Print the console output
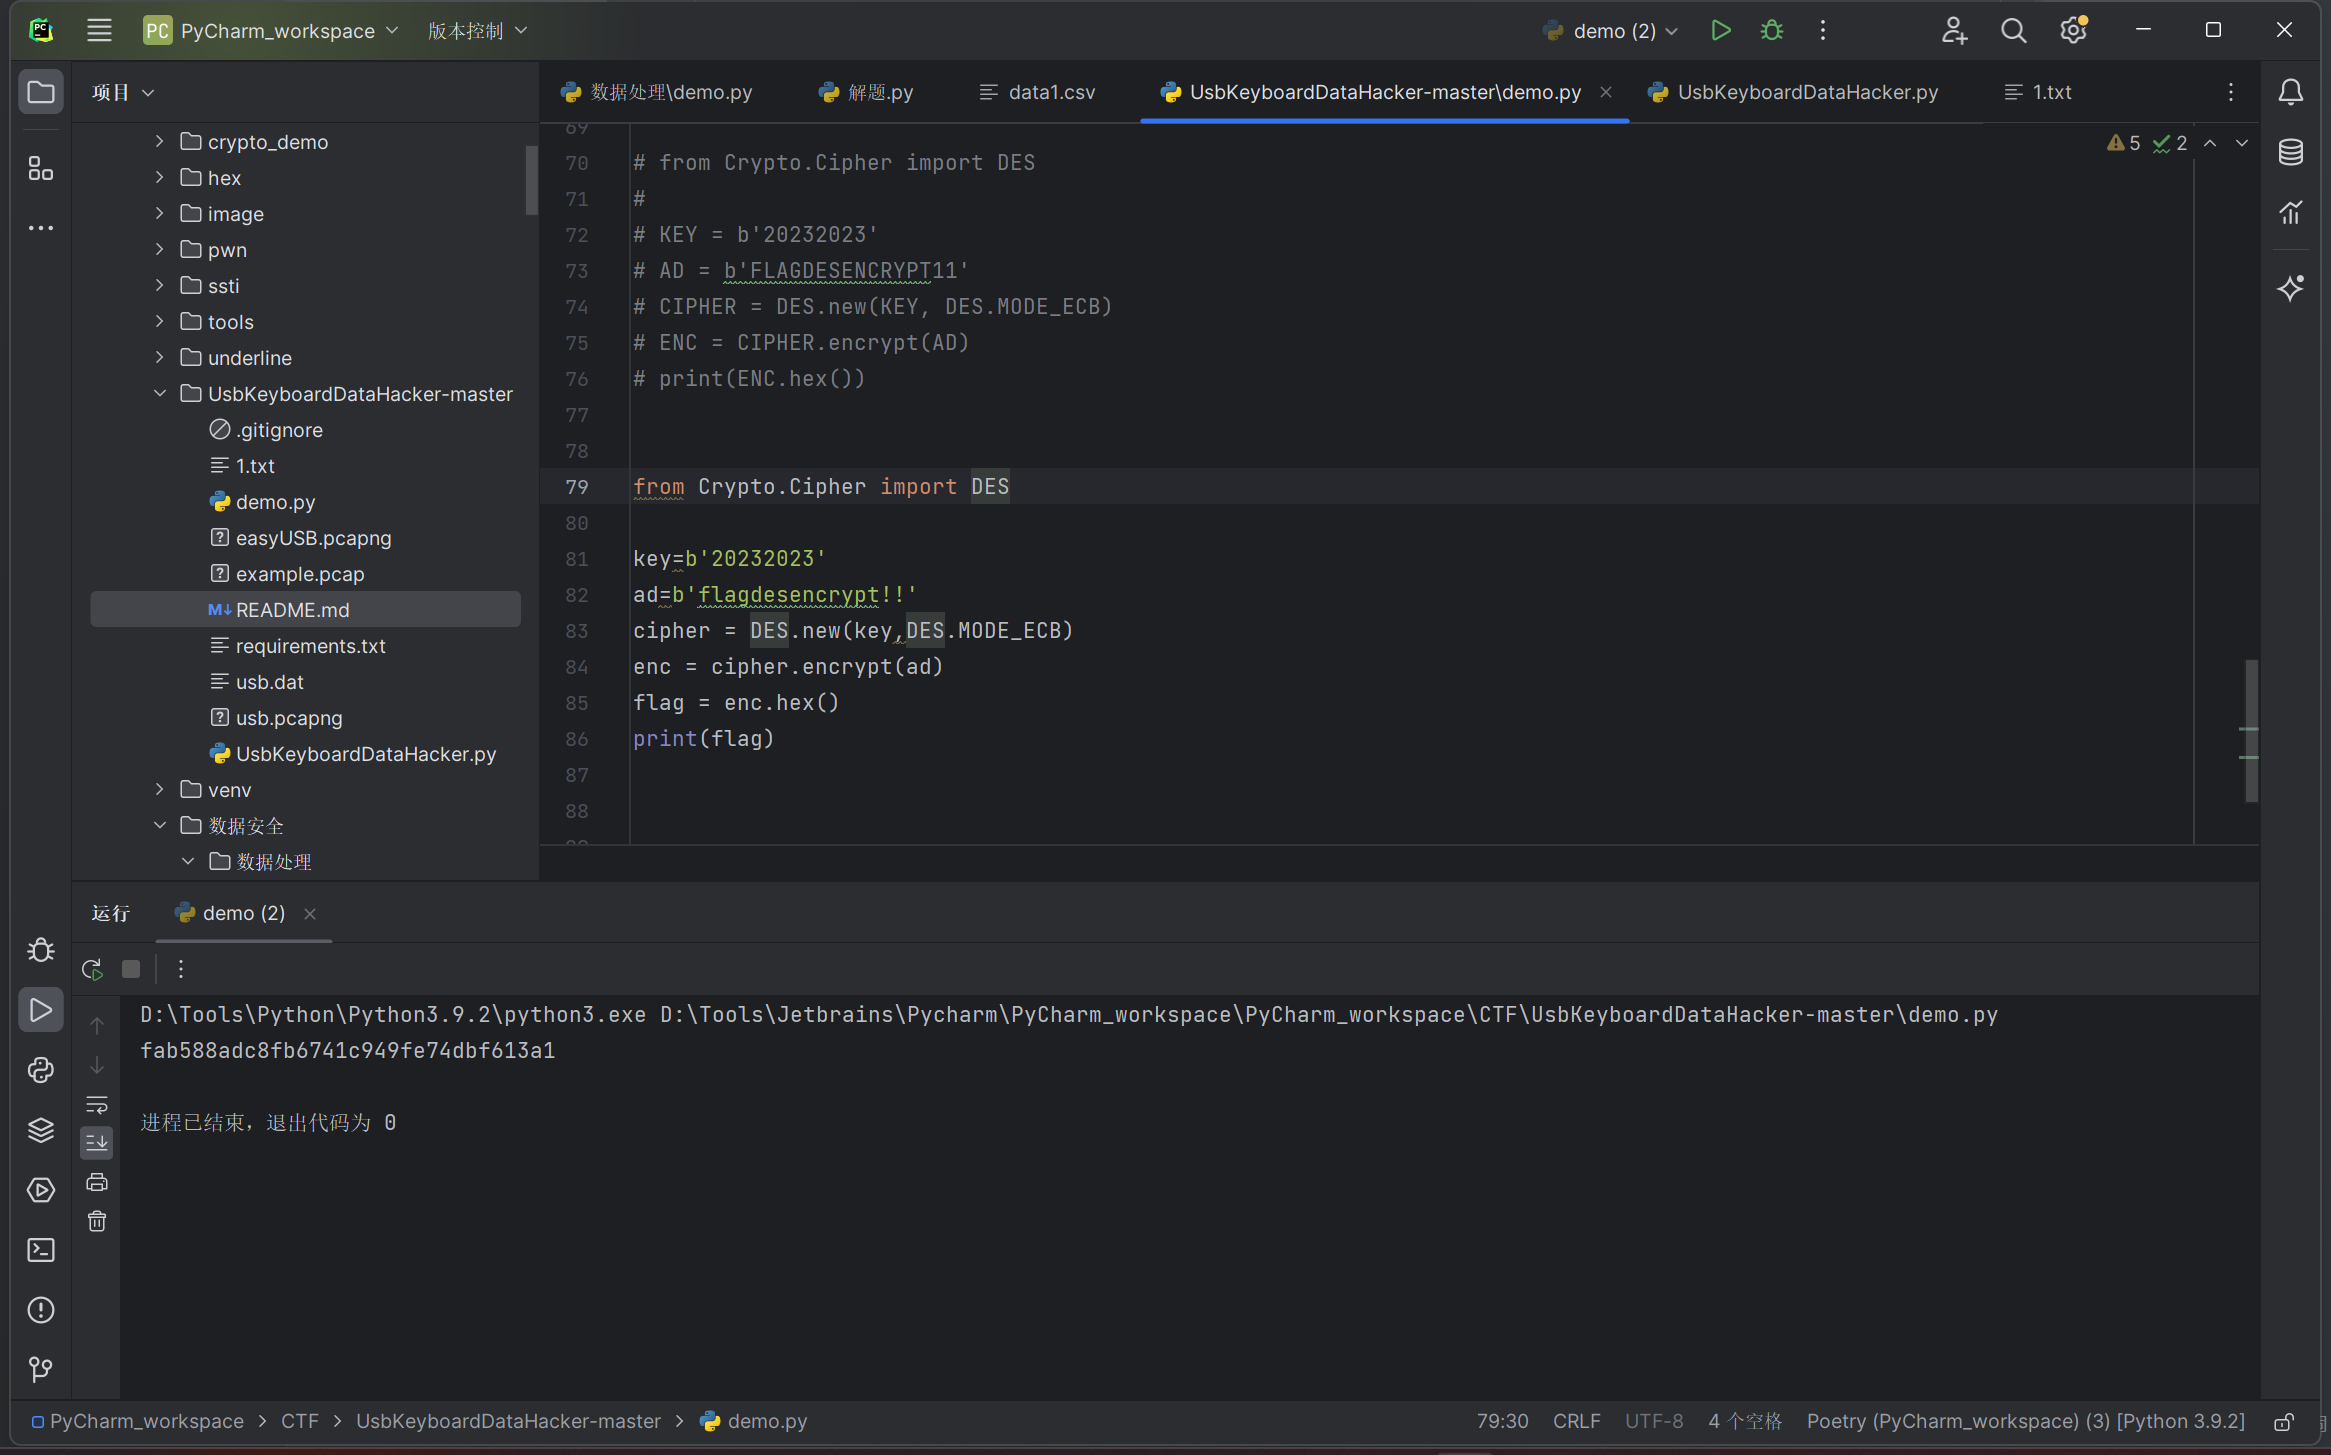The width and height of the screenshot is (2331, 1455). coord(97,1182)
